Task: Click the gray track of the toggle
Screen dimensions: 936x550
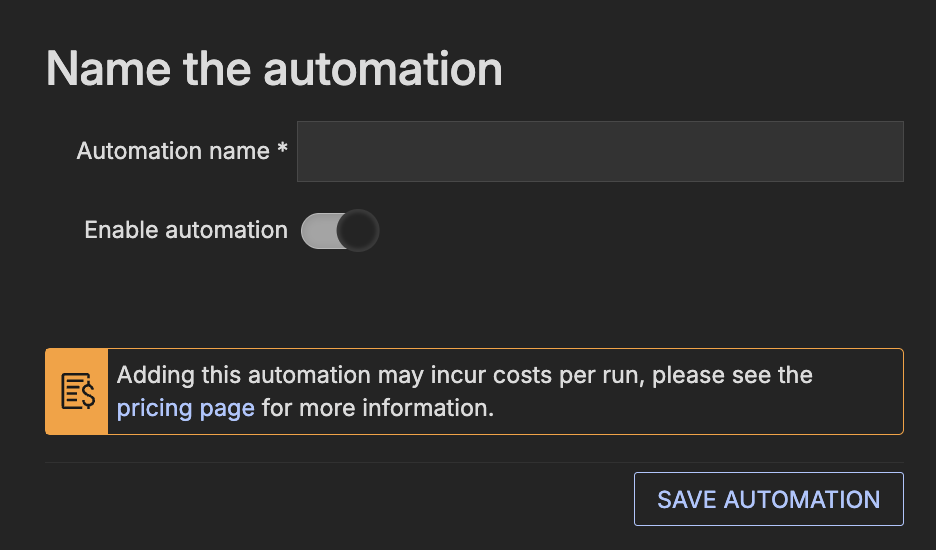Action: click(316, 231)
